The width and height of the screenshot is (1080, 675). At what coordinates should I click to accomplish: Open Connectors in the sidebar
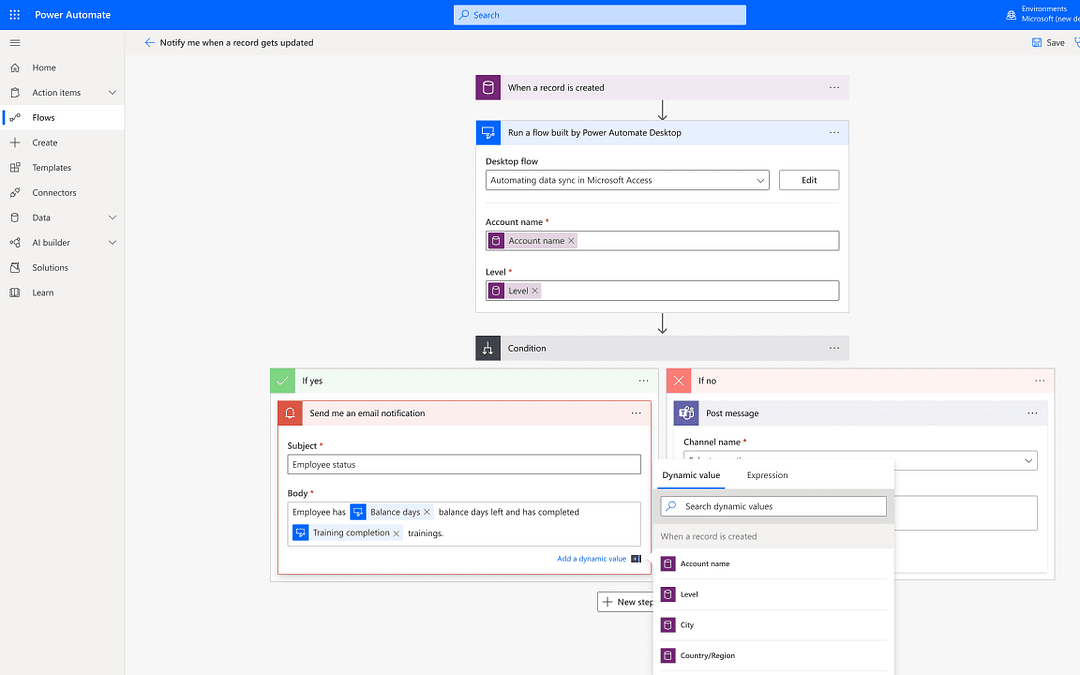tap(54, 193)
